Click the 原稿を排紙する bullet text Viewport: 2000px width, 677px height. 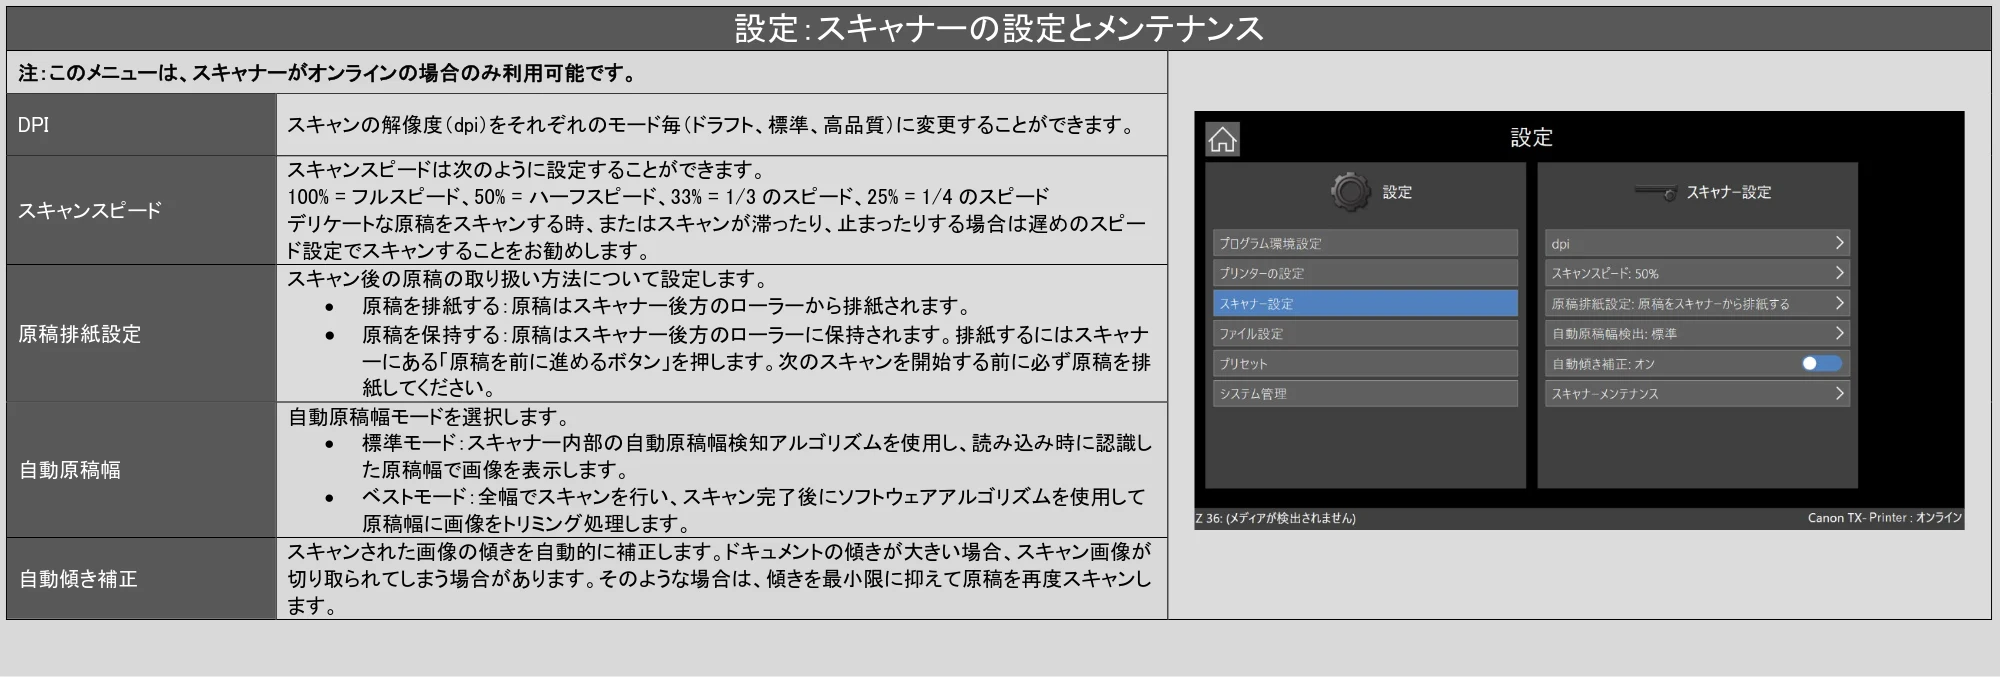pos(666,306)
